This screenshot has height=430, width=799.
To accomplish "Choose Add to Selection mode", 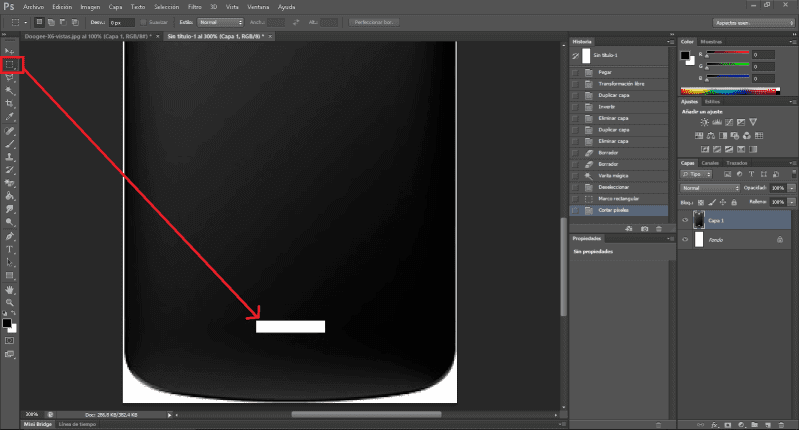I will tap(51, 22).
